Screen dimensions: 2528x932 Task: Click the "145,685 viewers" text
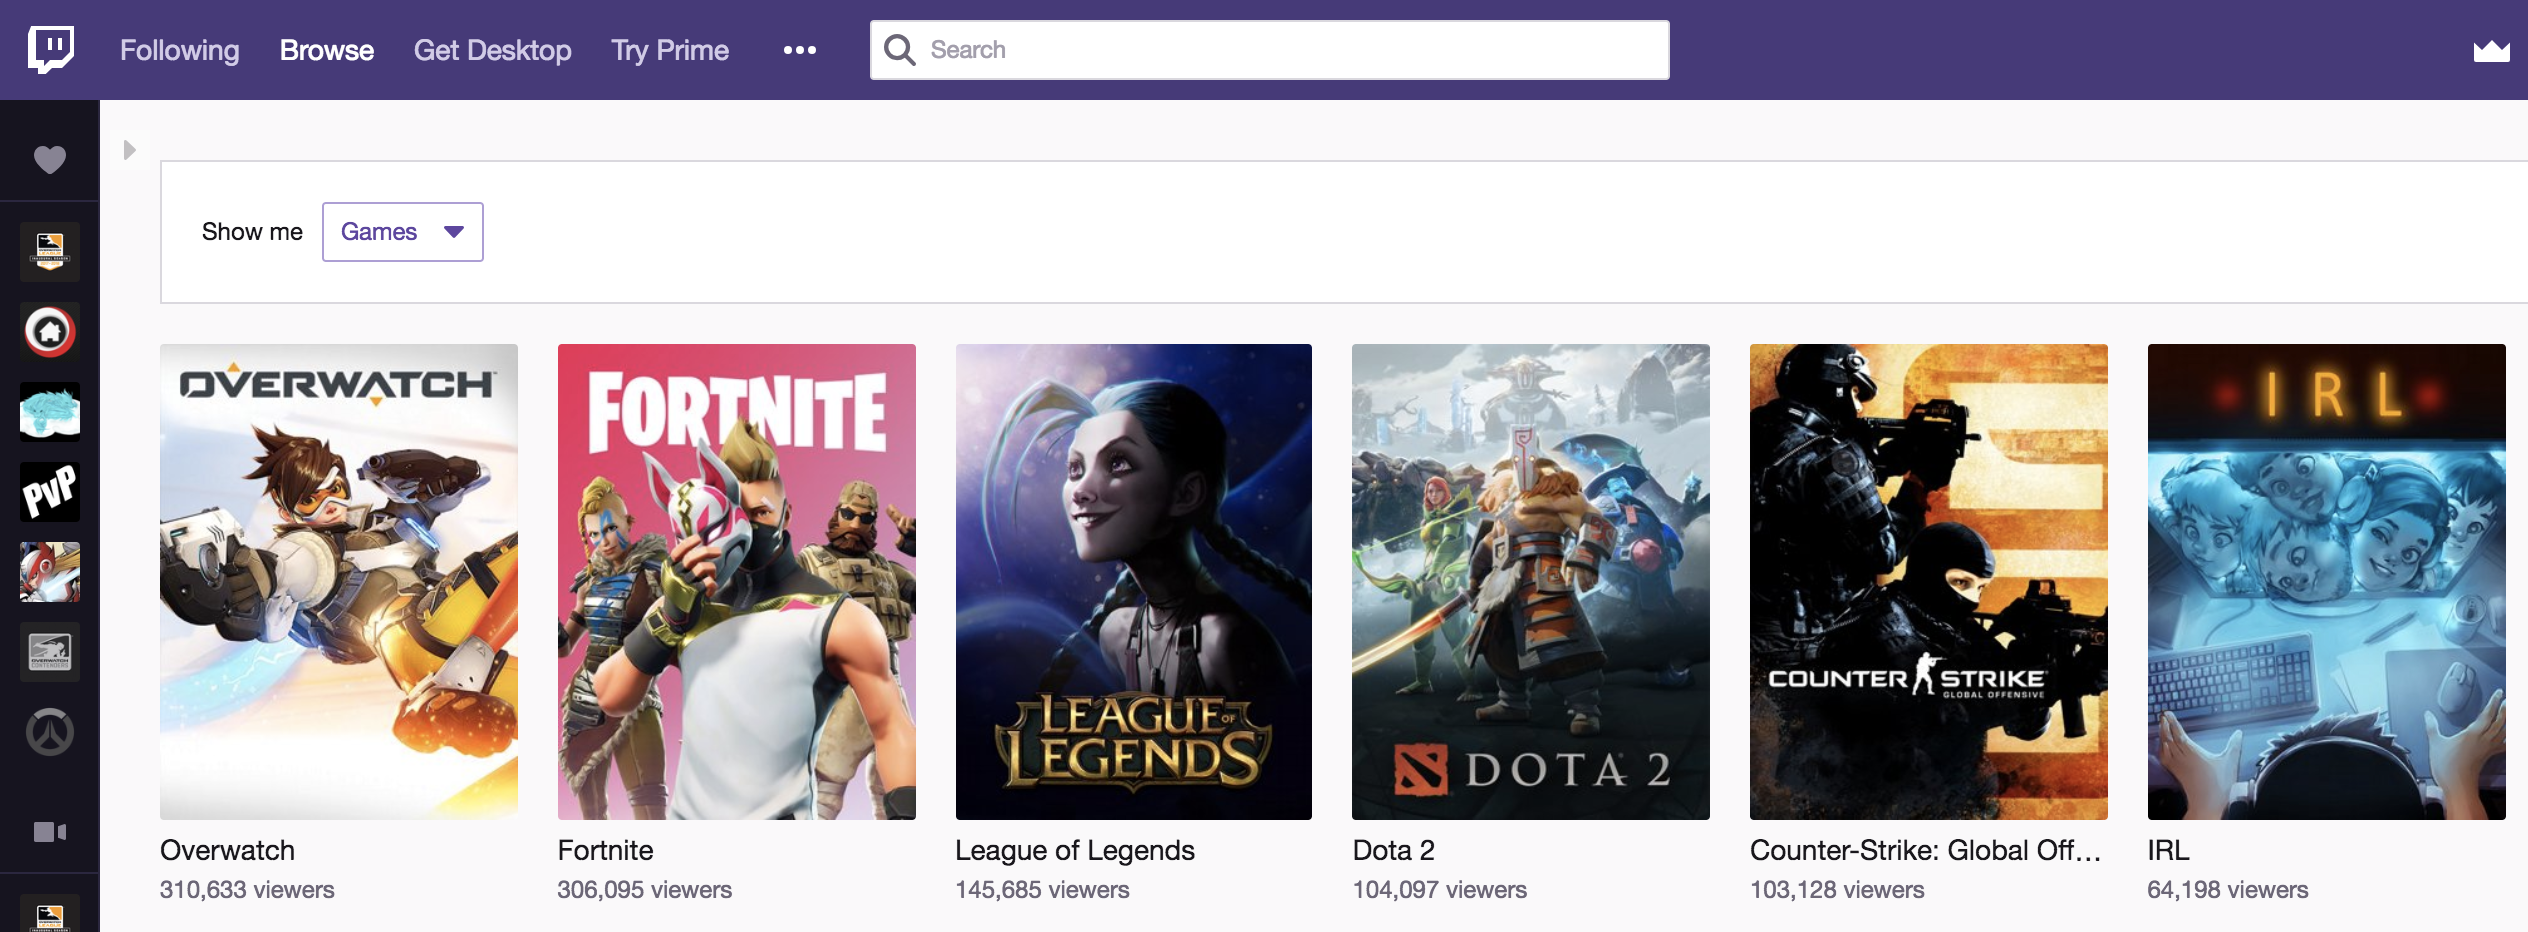pyautogui.click(x=1042, y=890)
